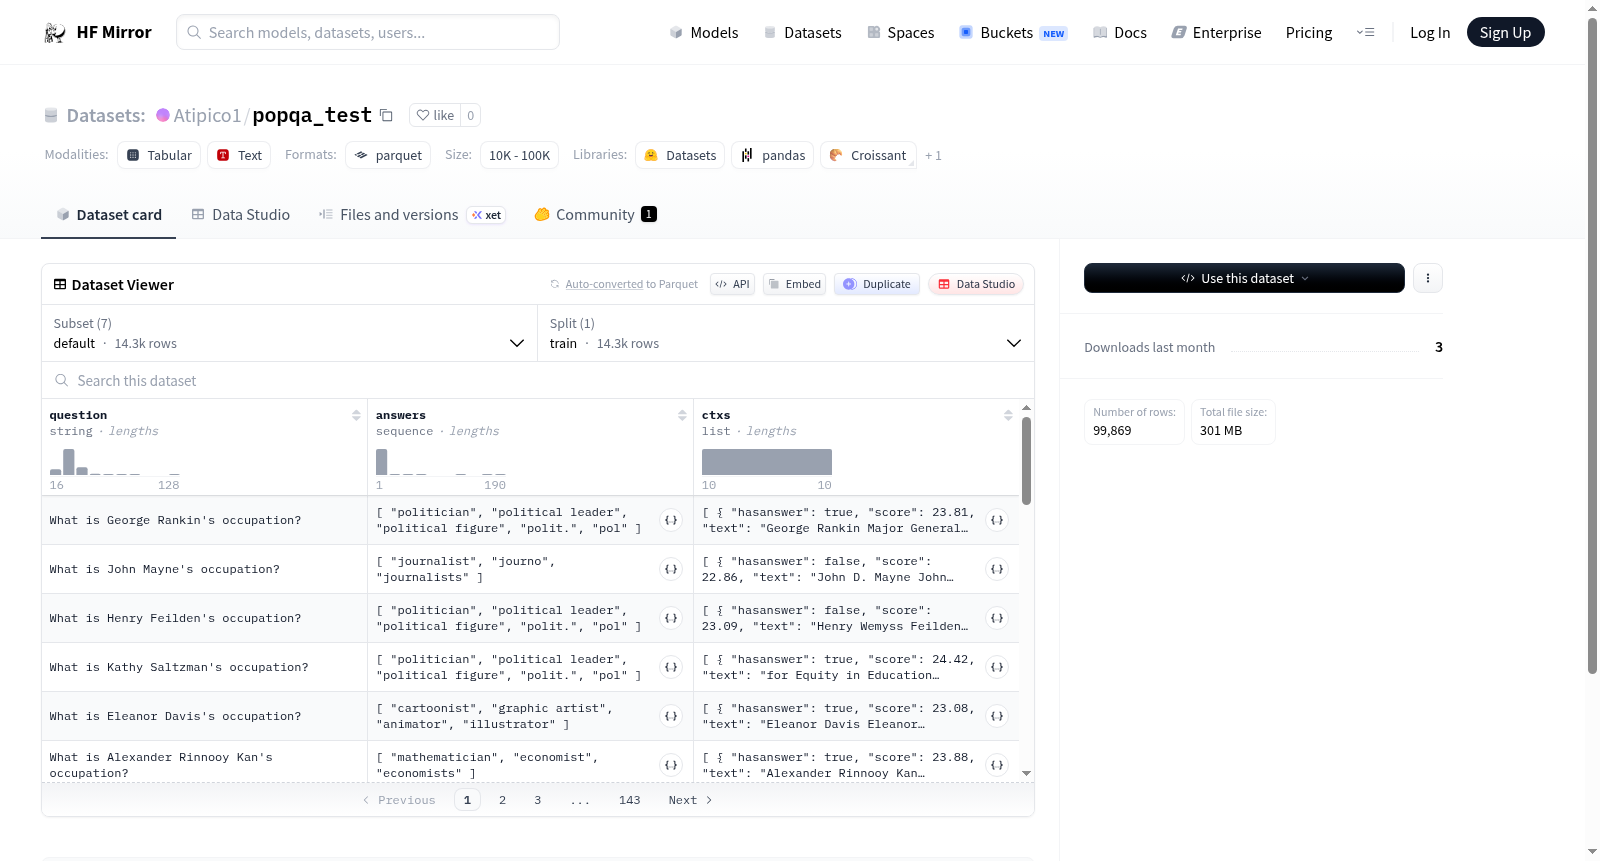The image size is (1600, 861).
Task: Open the Subset default dropdown
Action: coord(289,333)
